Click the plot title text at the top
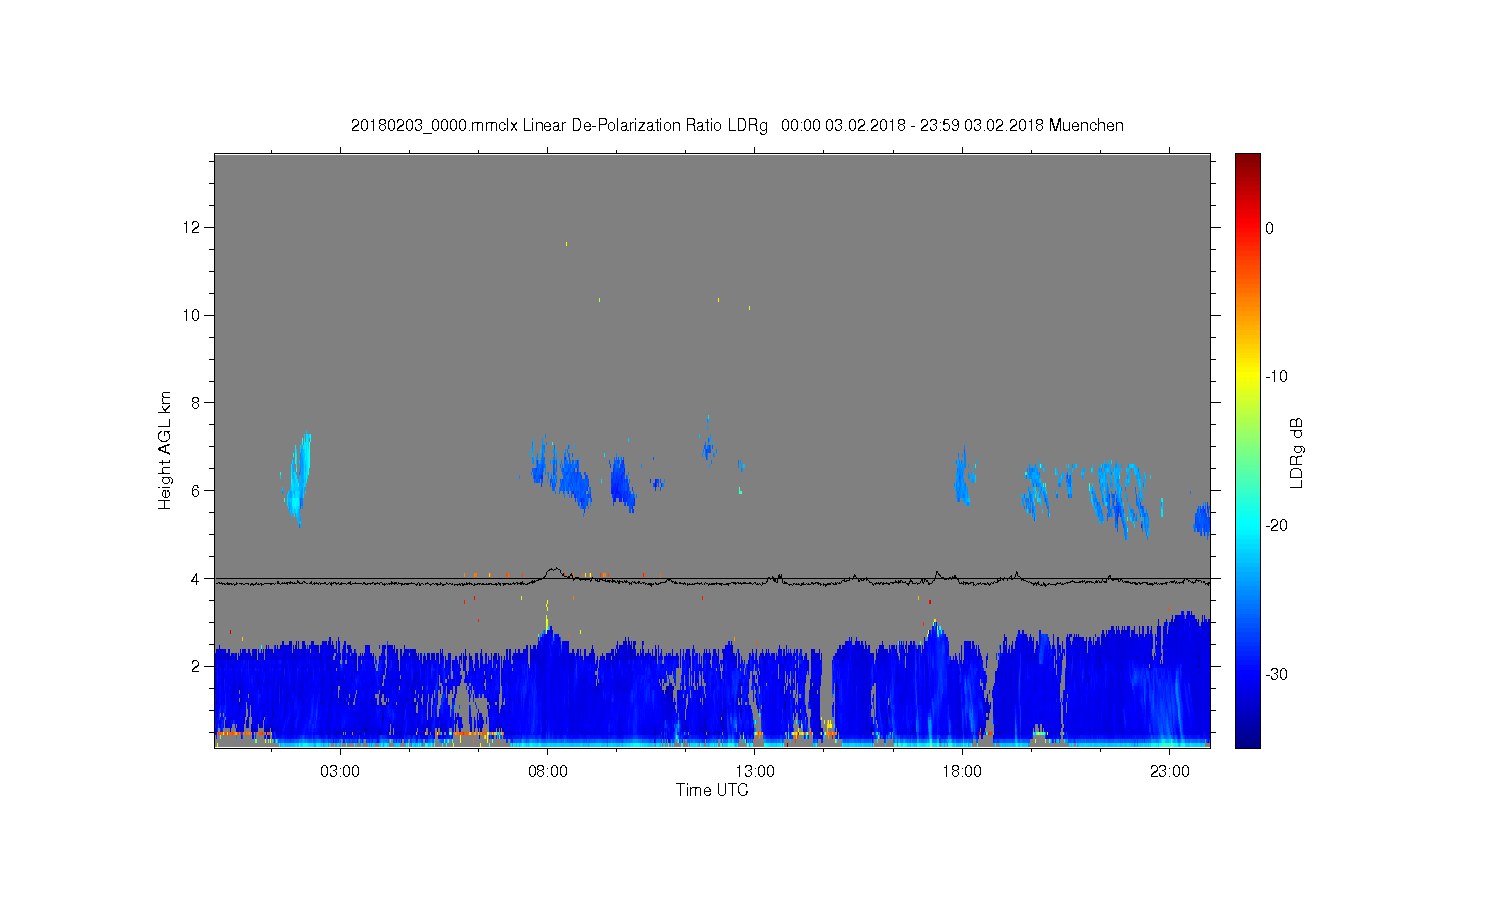Image resolution: width=1500 pixels, height=900 pixels. pyautogui.click(x=737, y=126)
